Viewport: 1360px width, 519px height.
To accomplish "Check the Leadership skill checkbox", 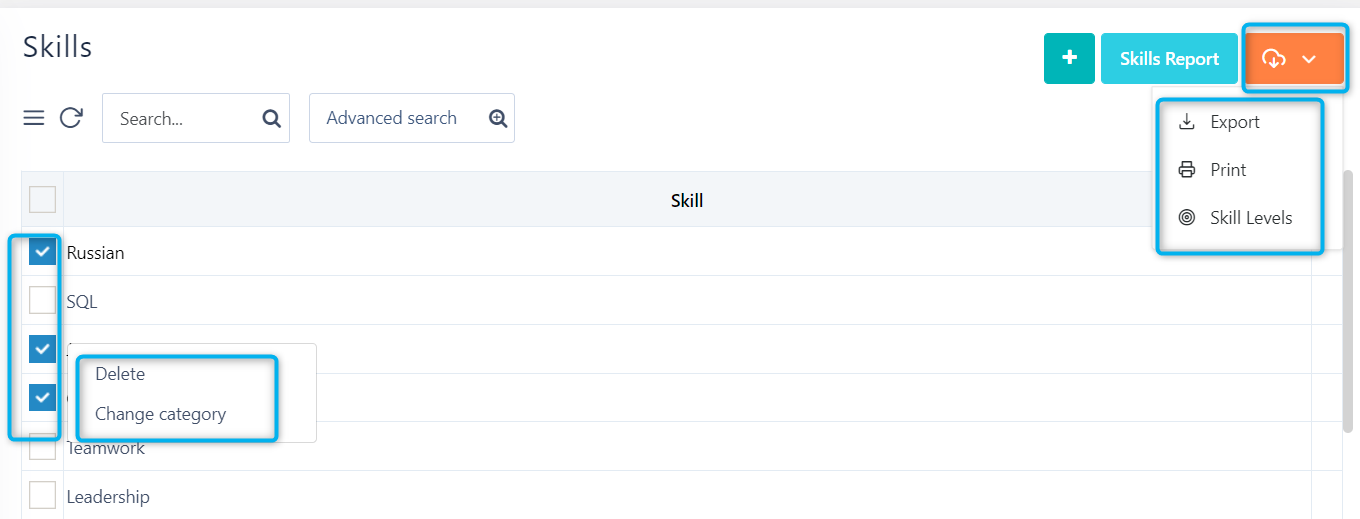I will [42, 495].
